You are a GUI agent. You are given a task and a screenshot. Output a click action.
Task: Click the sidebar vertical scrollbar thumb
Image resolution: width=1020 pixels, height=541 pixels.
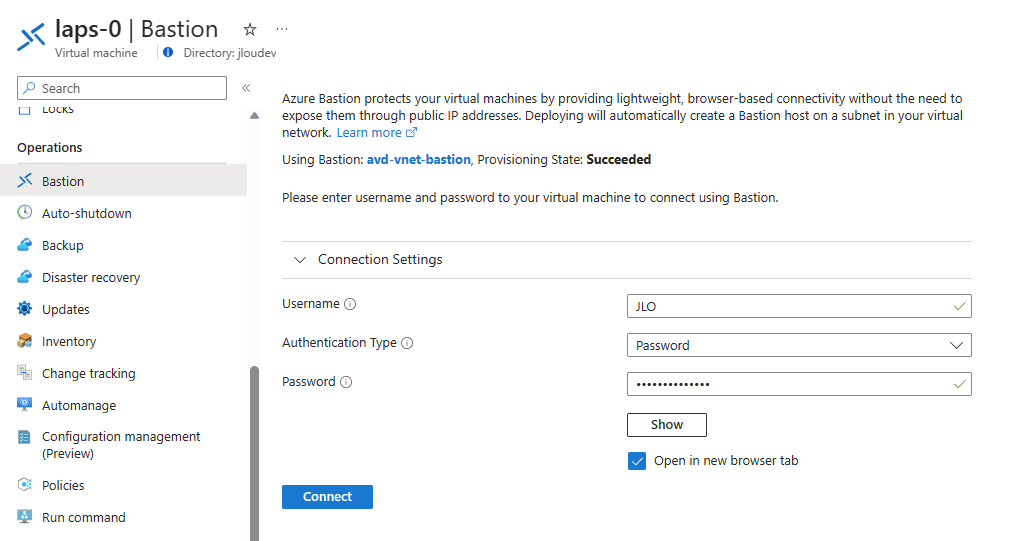pos(254,453)
